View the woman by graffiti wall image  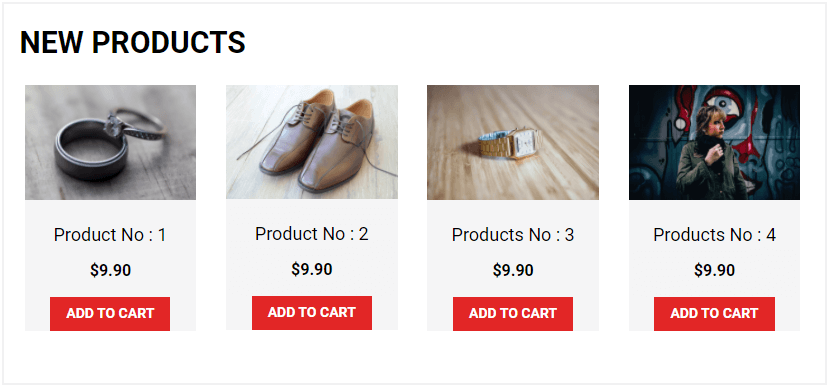coord(714,142)
